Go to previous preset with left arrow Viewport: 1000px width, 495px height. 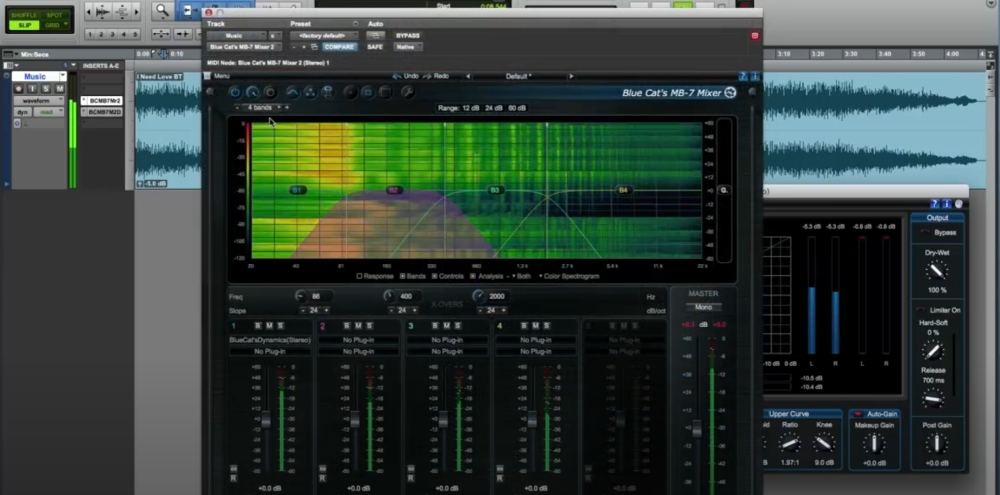468,77
